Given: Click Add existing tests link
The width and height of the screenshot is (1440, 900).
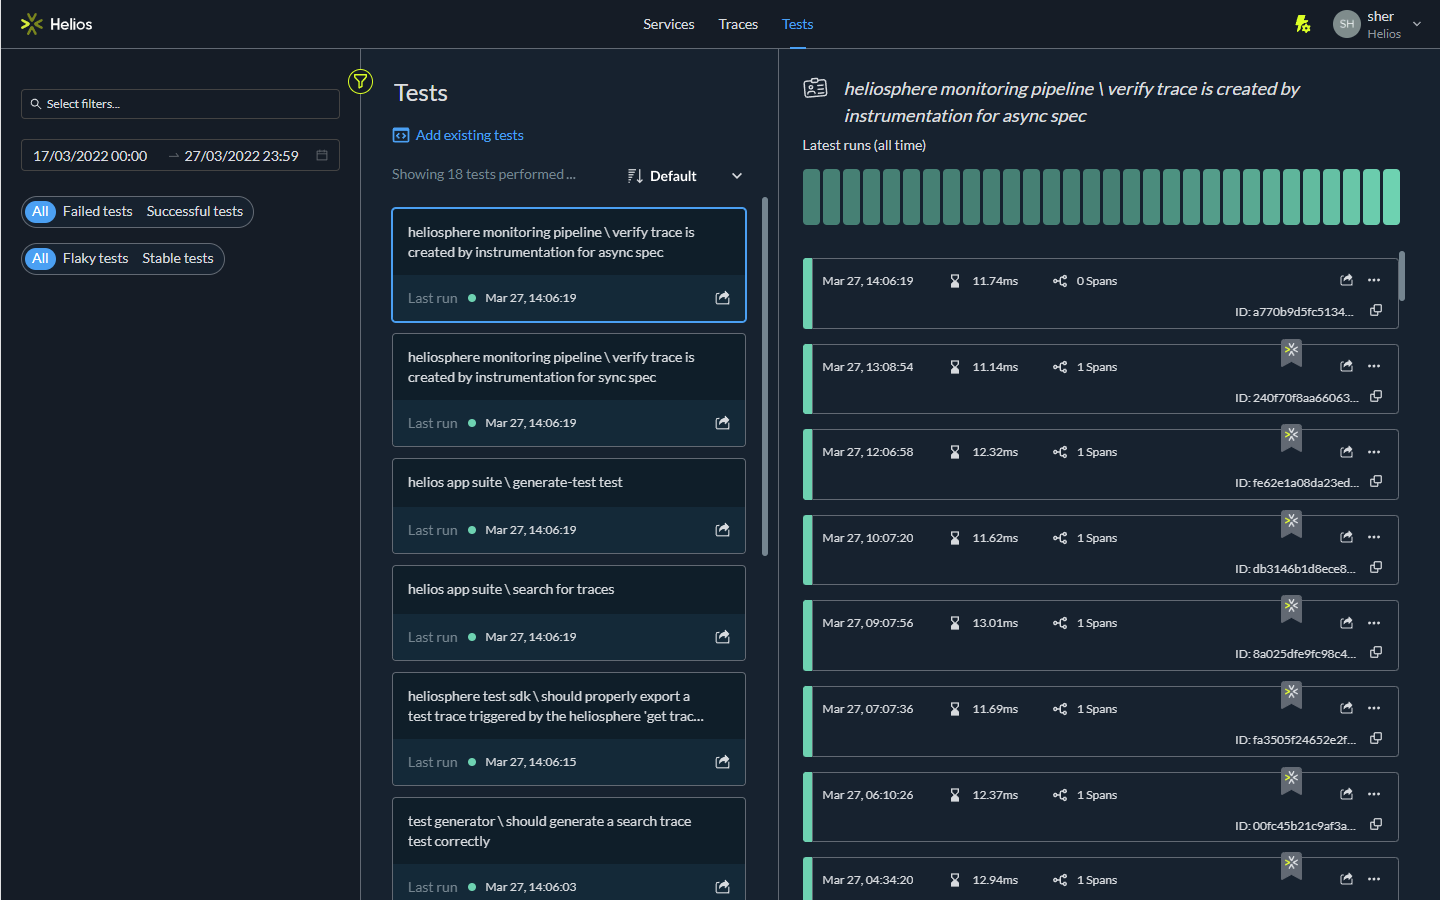Looking at the screenshot, I should (469, 135).
